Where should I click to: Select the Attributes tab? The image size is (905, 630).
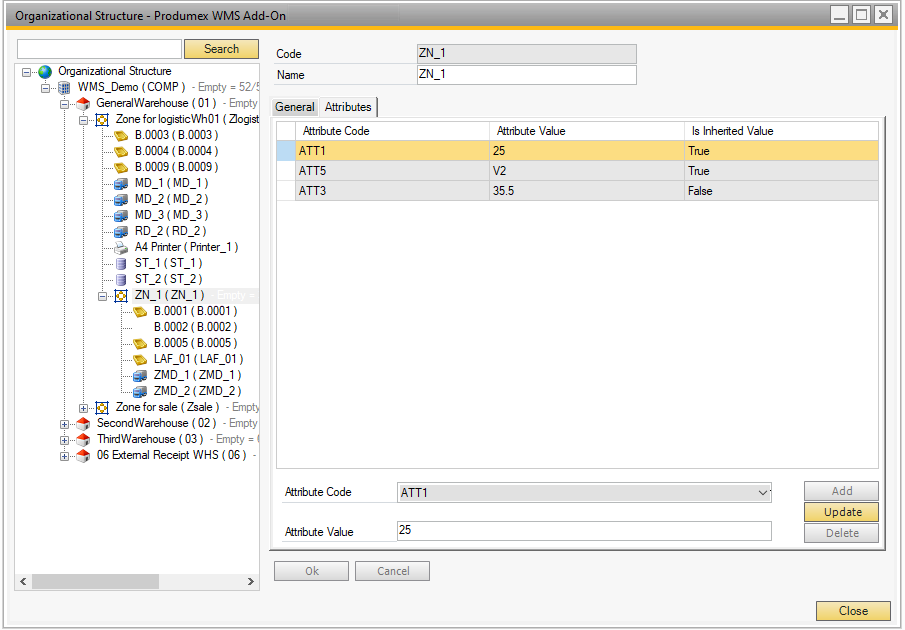[348, 107]
